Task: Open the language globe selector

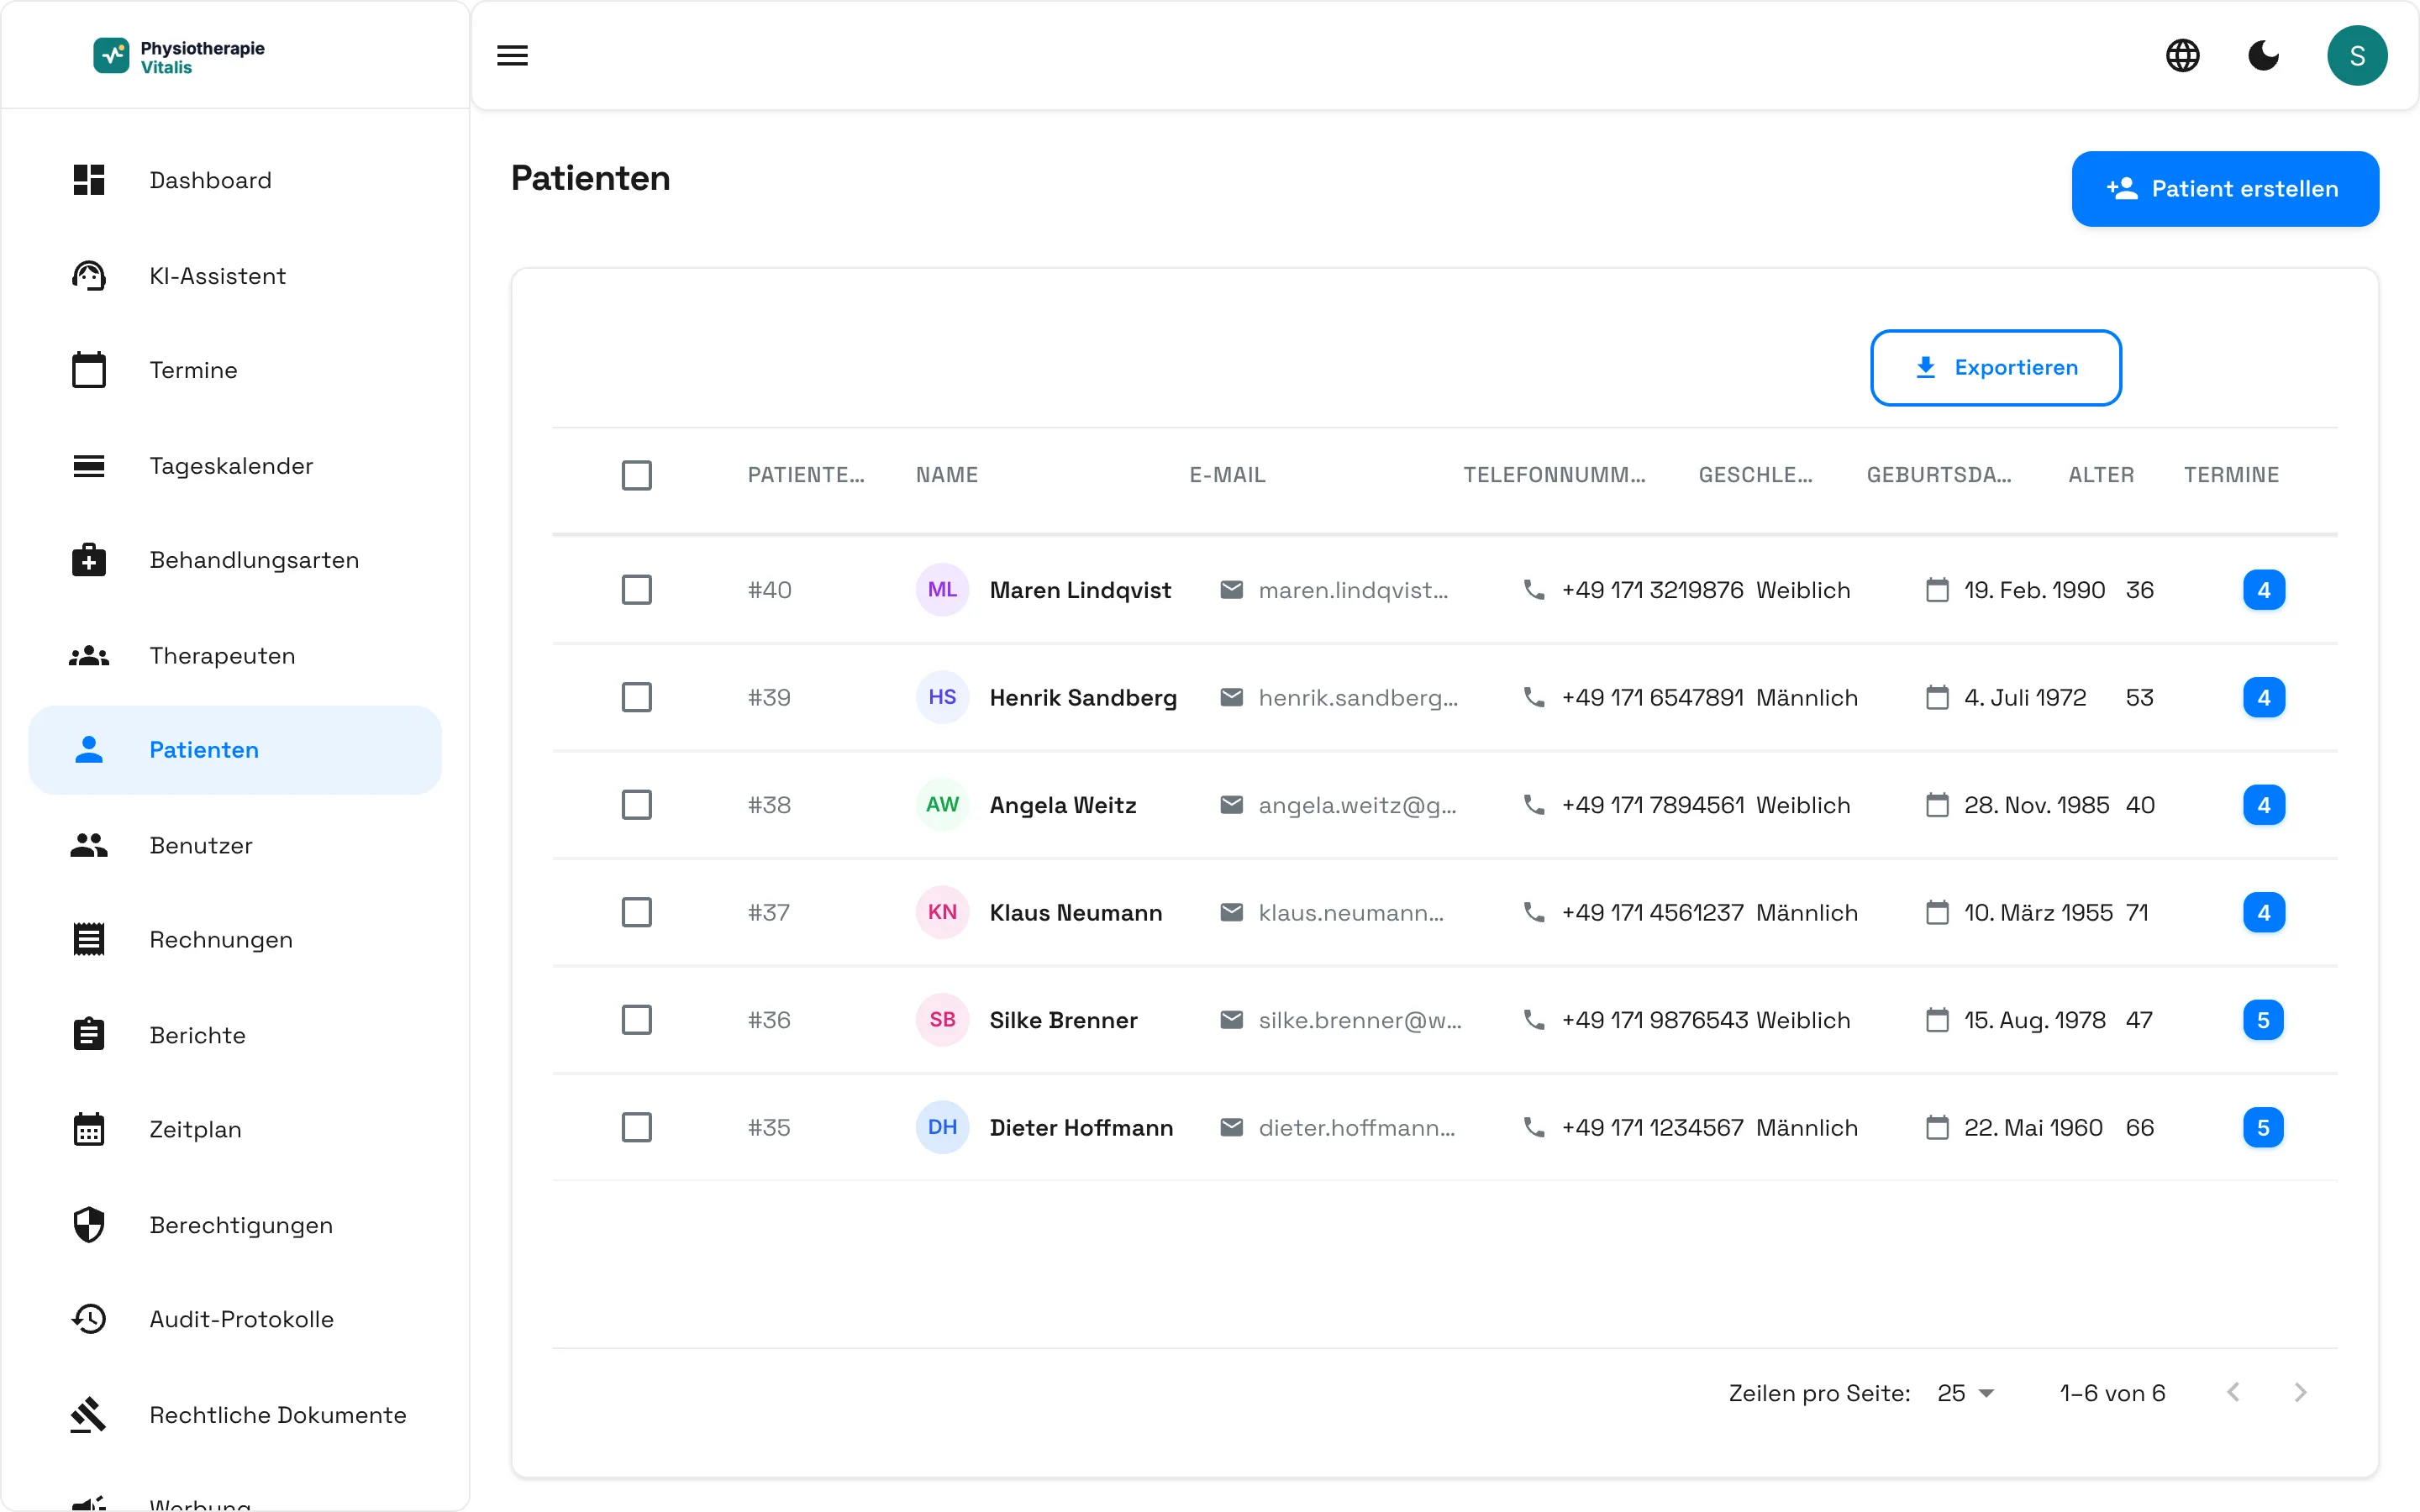Action: pyautogui.click(x=2182, y=55)
